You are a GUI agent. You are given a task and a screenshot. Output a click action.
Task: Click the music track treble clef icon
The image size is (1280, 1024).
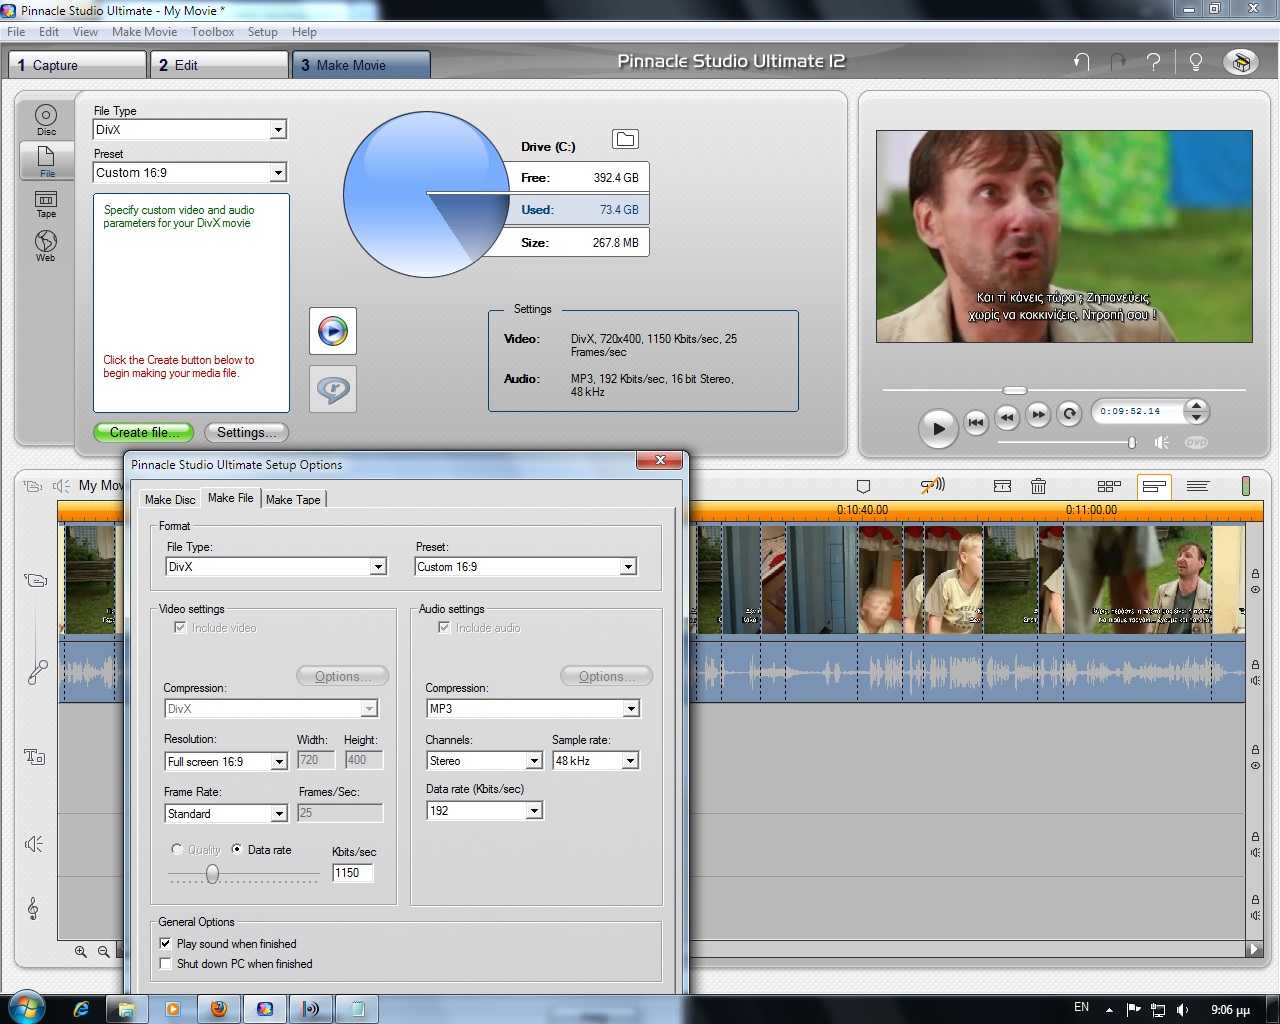(33, 908)
